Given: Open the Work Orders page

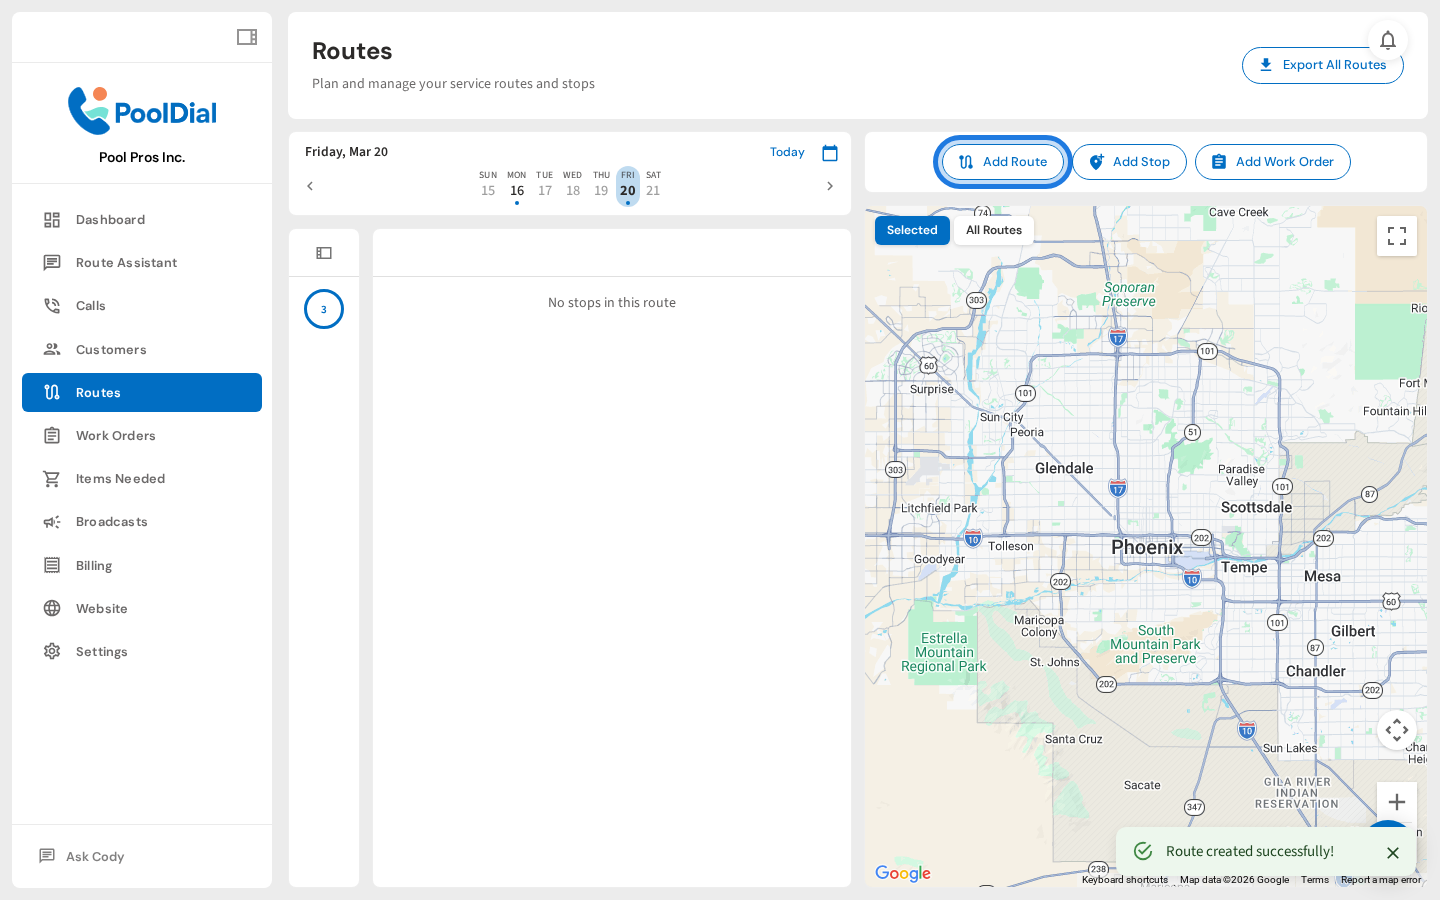Looking at the screenshot, I should 116,435.
